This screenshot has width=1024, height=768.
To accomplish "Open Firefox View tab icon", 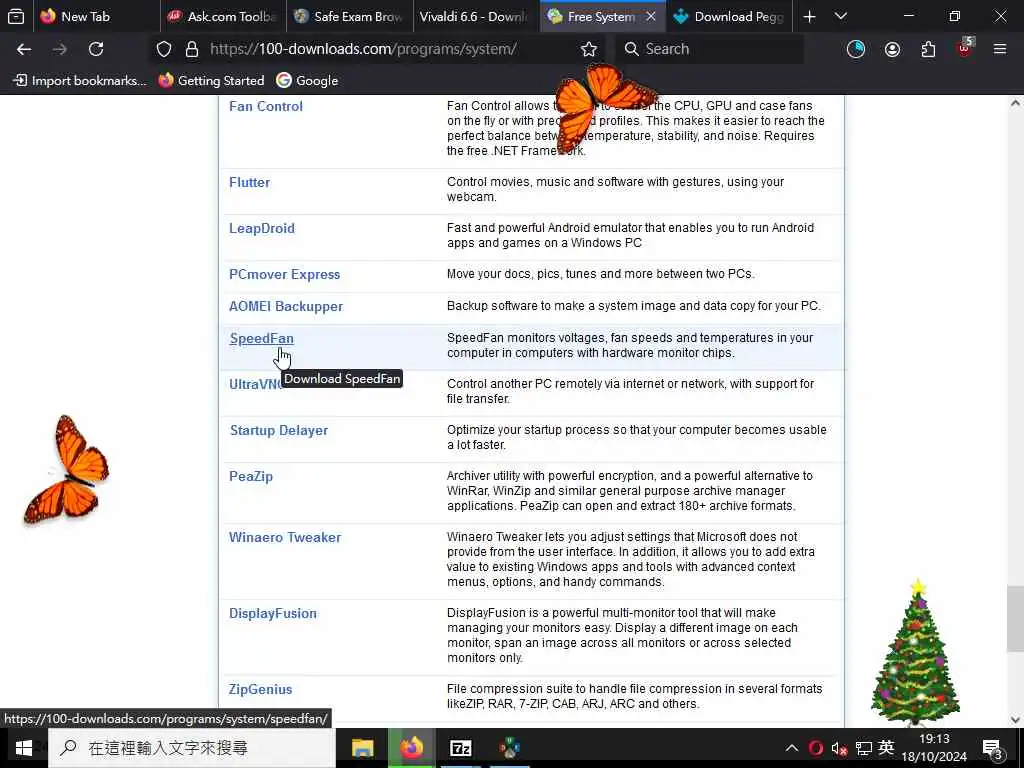I will pos(16,16).
